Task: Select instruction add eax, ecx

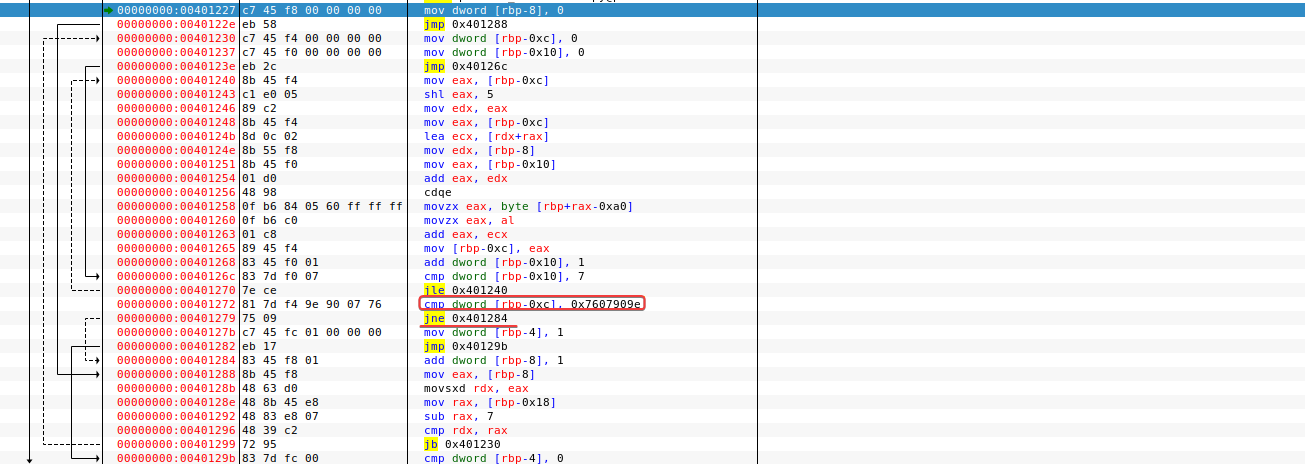Action: [x=466, y=234]
